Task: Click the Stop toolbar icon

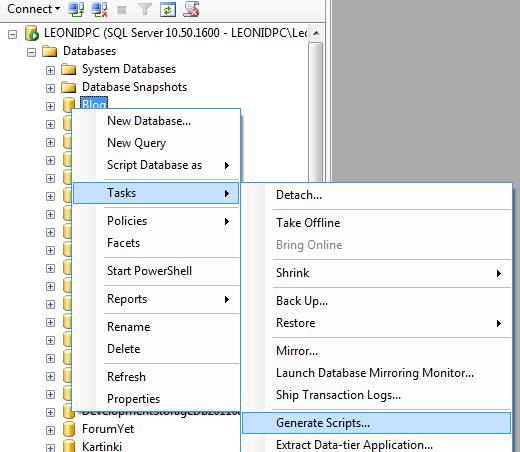Action: pyautogui.click(x=122, y=10)
